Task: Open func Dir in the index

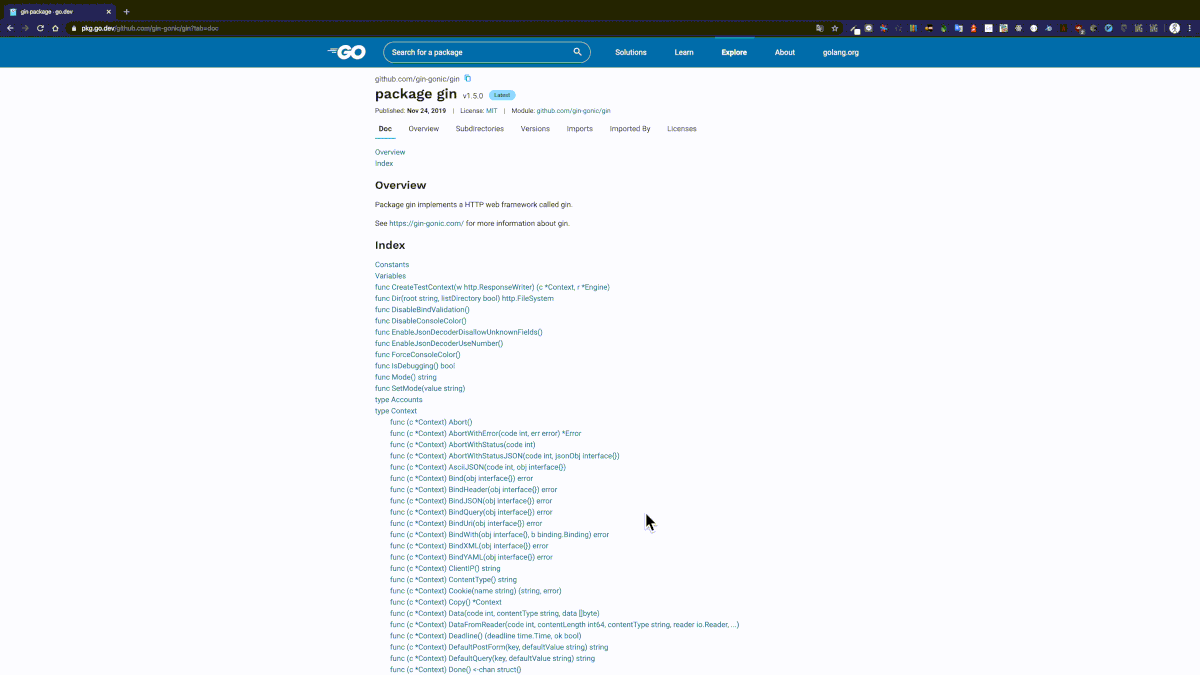Action: click(x=464, y=298)
